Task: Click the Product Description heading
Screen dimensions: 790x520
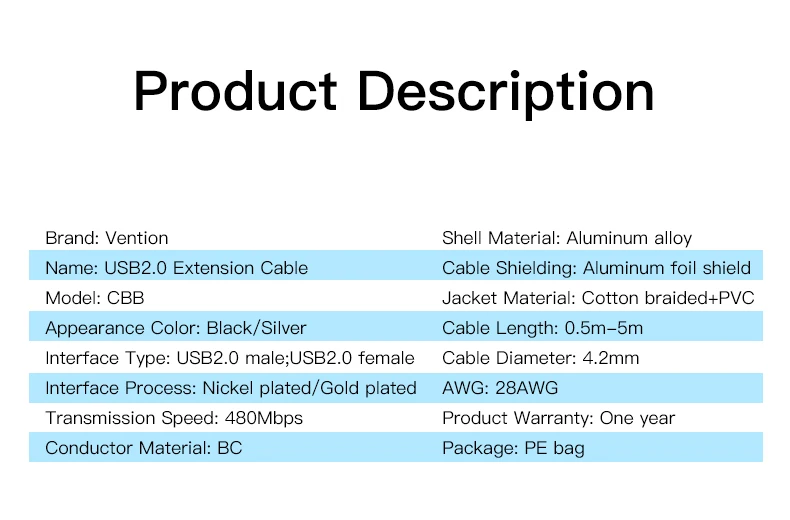Action: point(394,92)
